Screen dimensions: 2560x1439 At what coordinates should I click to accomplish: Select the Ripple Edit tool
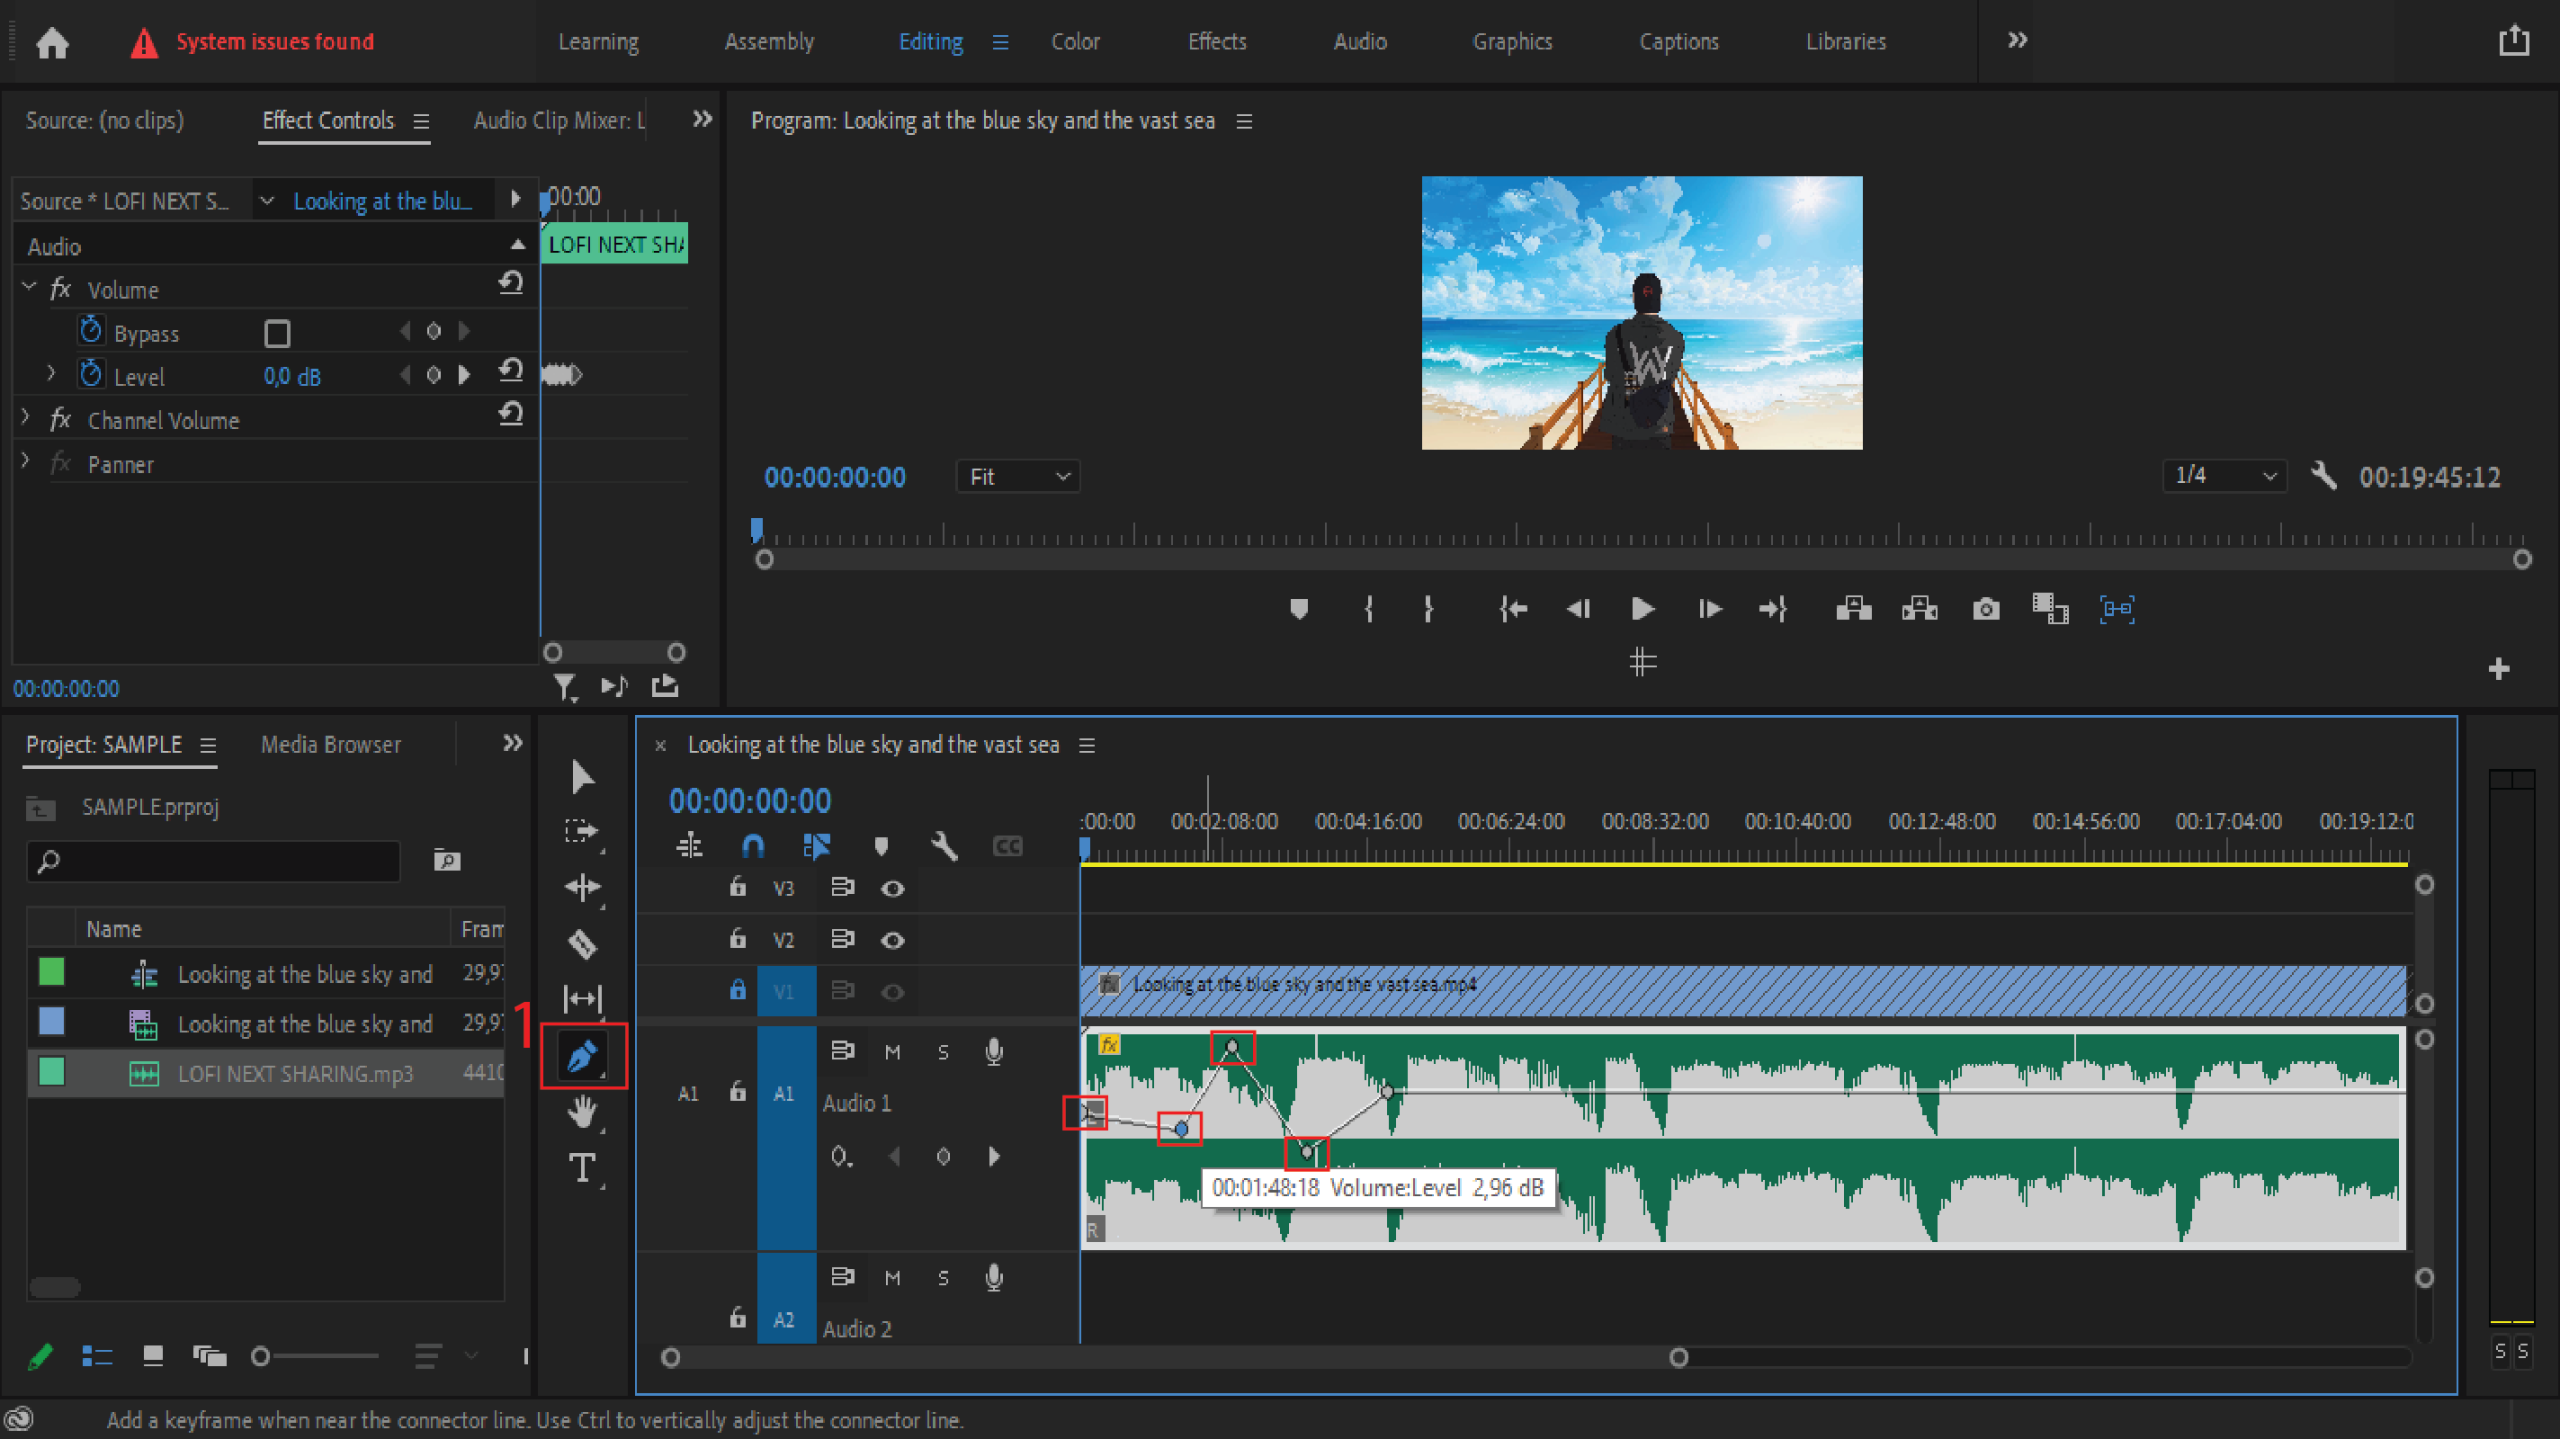point(582,887)
